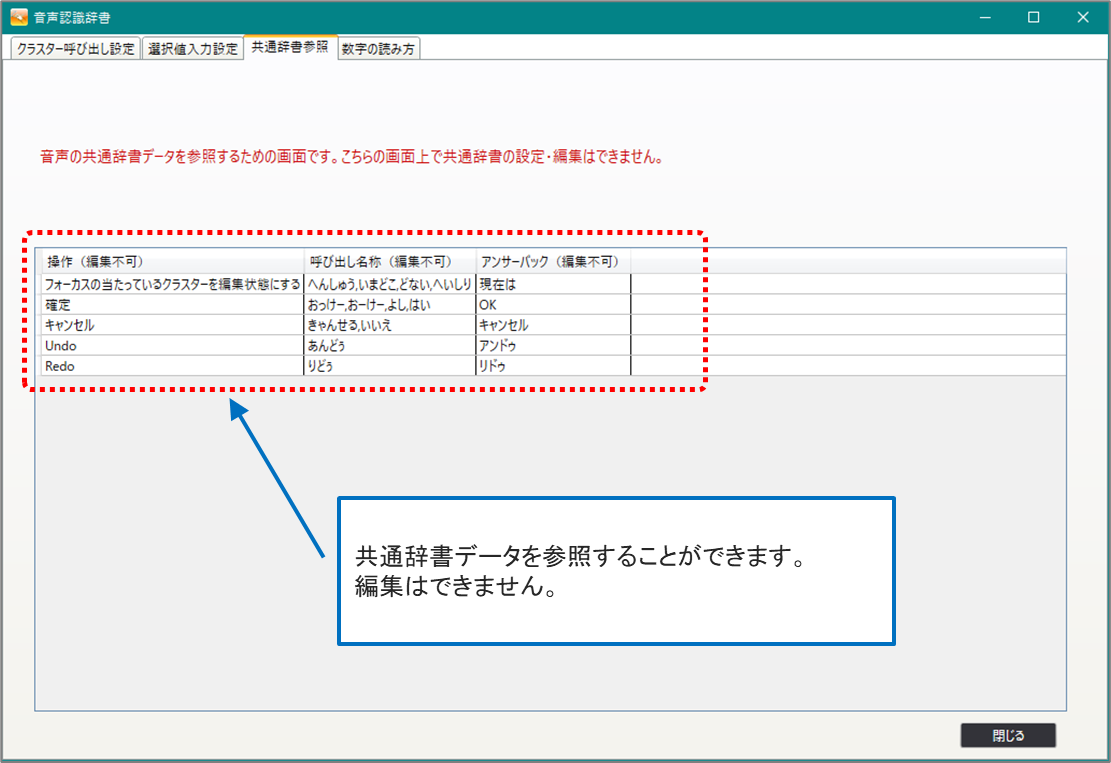Click the あんどう call name cell
1111x763 pixels.
(x=389, y=346)
